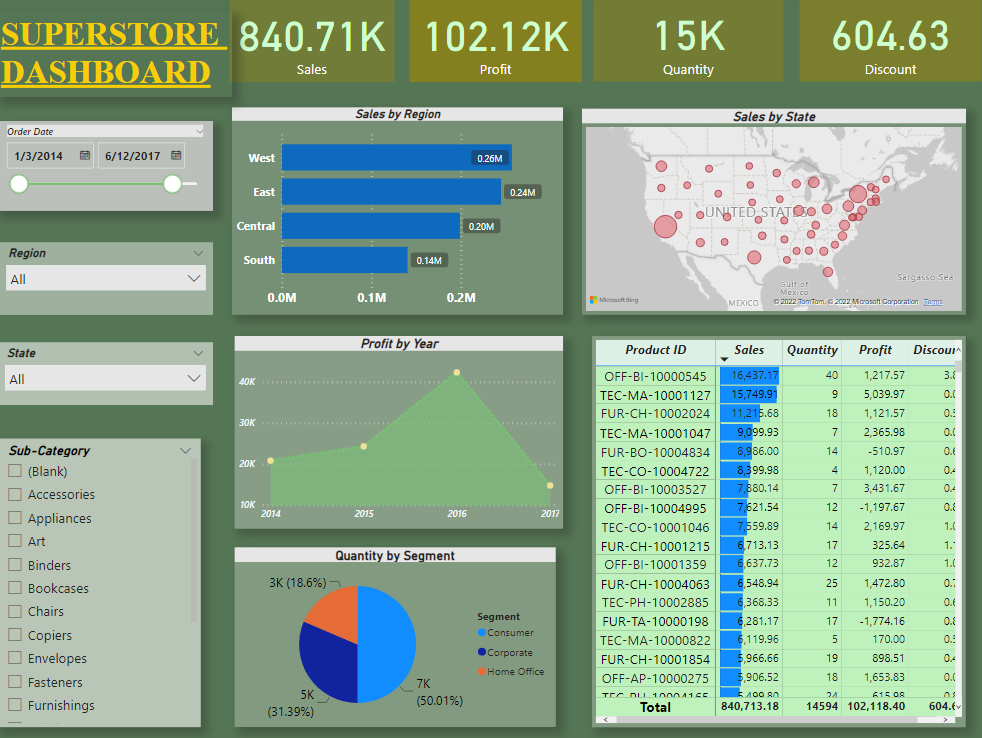
Task: Click the Corporate legend marker dot
Action: point(482,652)
